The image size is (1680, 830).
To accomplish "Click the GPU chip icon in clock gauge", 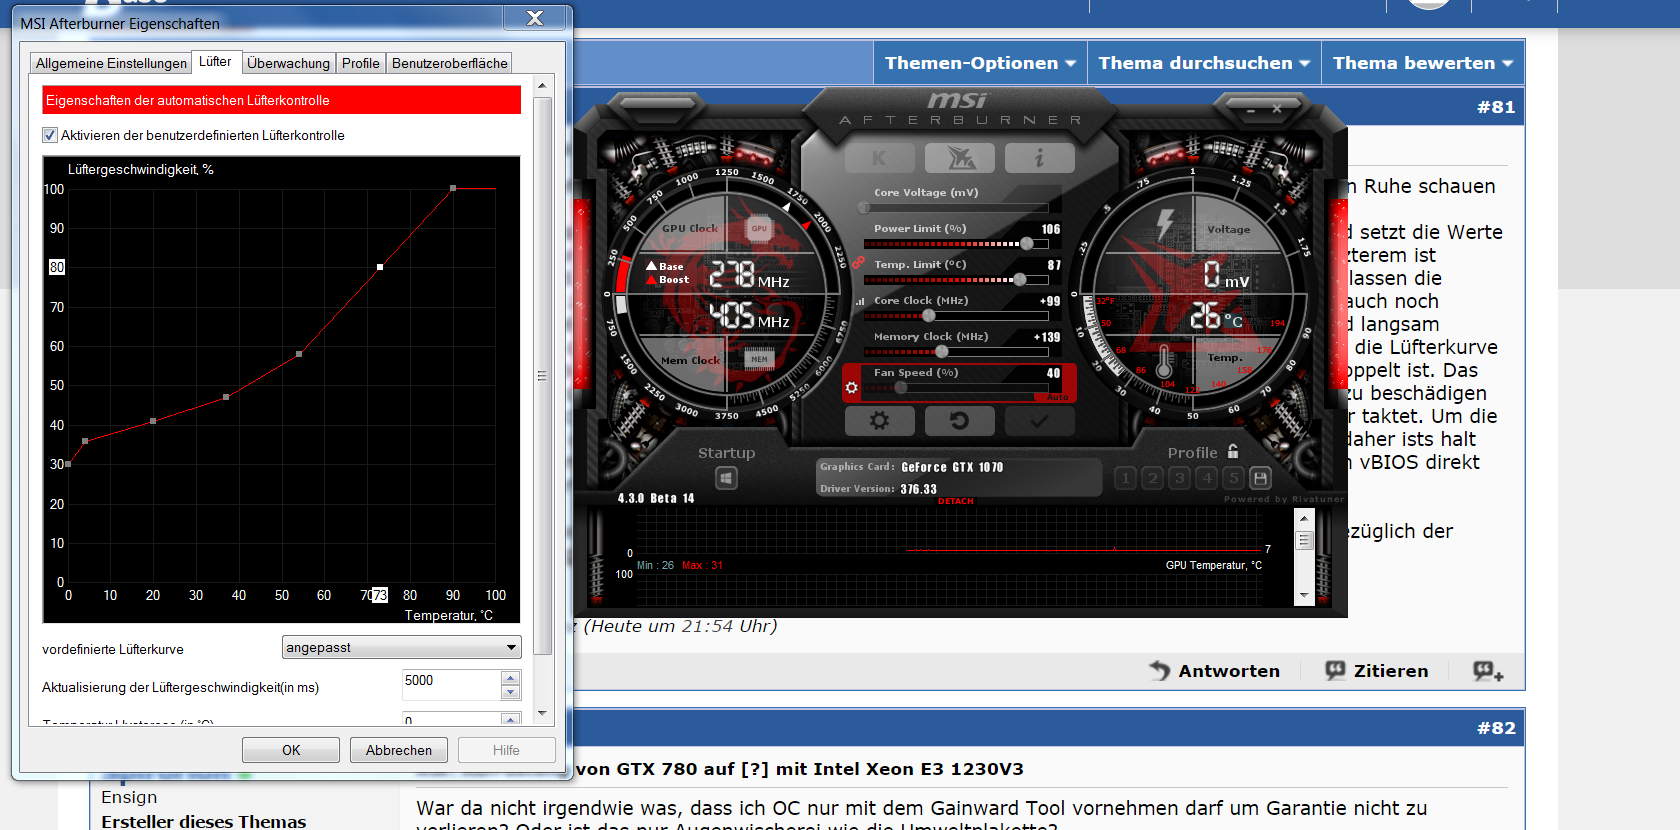I will click(759, 229).
